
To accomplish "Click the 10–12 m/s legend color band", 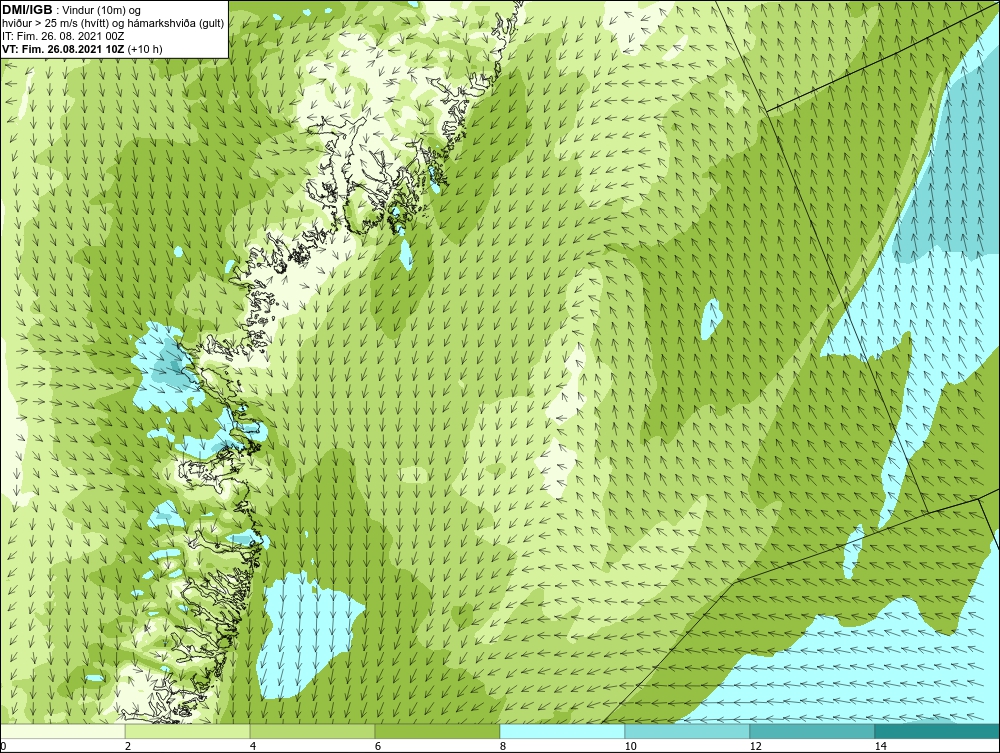I will [688, 731].
